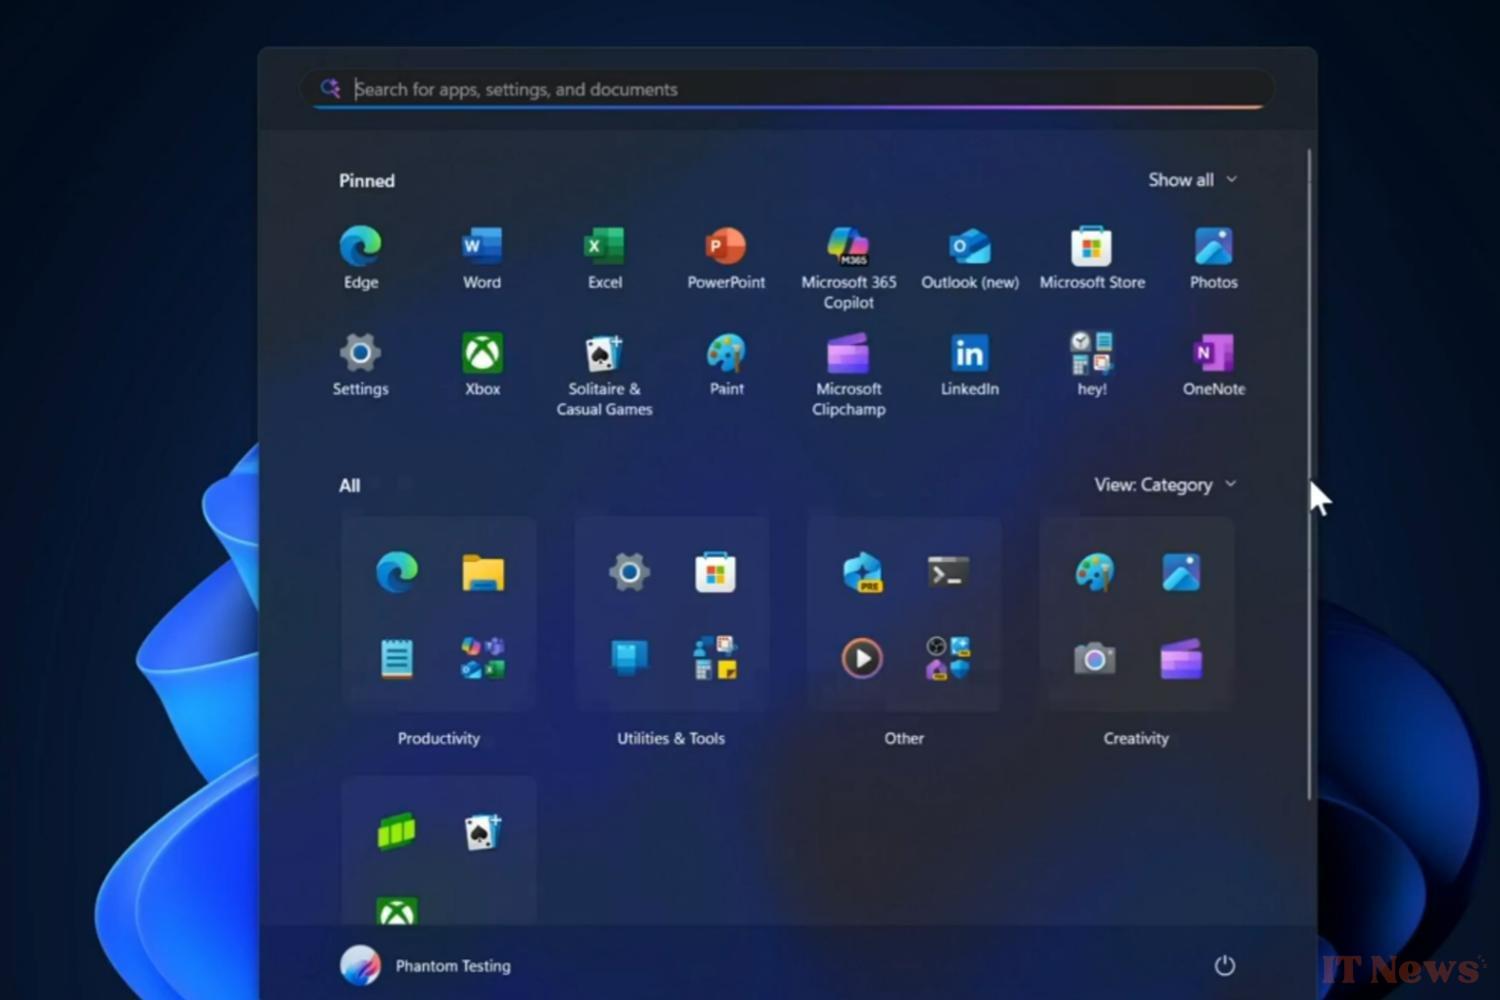Open the power button menu
The width and height of the screenshot is (1500, 1000).
click(x=1225, y=966)
